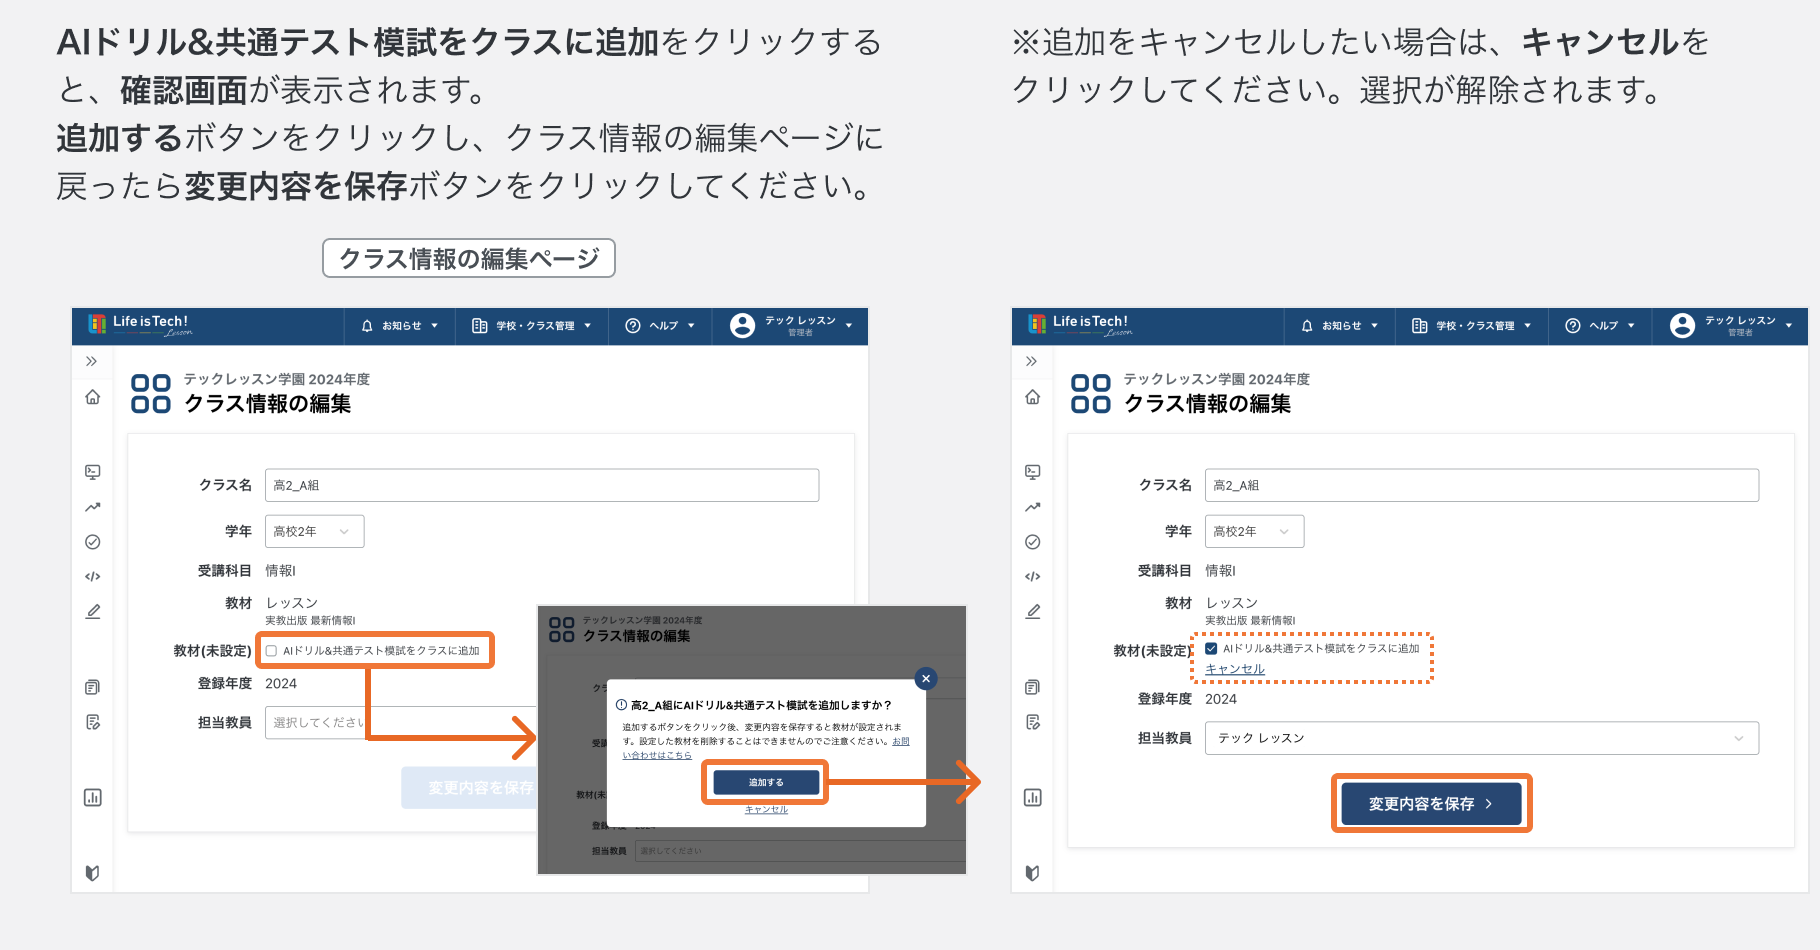The width and height of the screenshot is (1820, 950).
Task: Open the stacked documents icon in left sidebar
Action: tap(93, 687)
